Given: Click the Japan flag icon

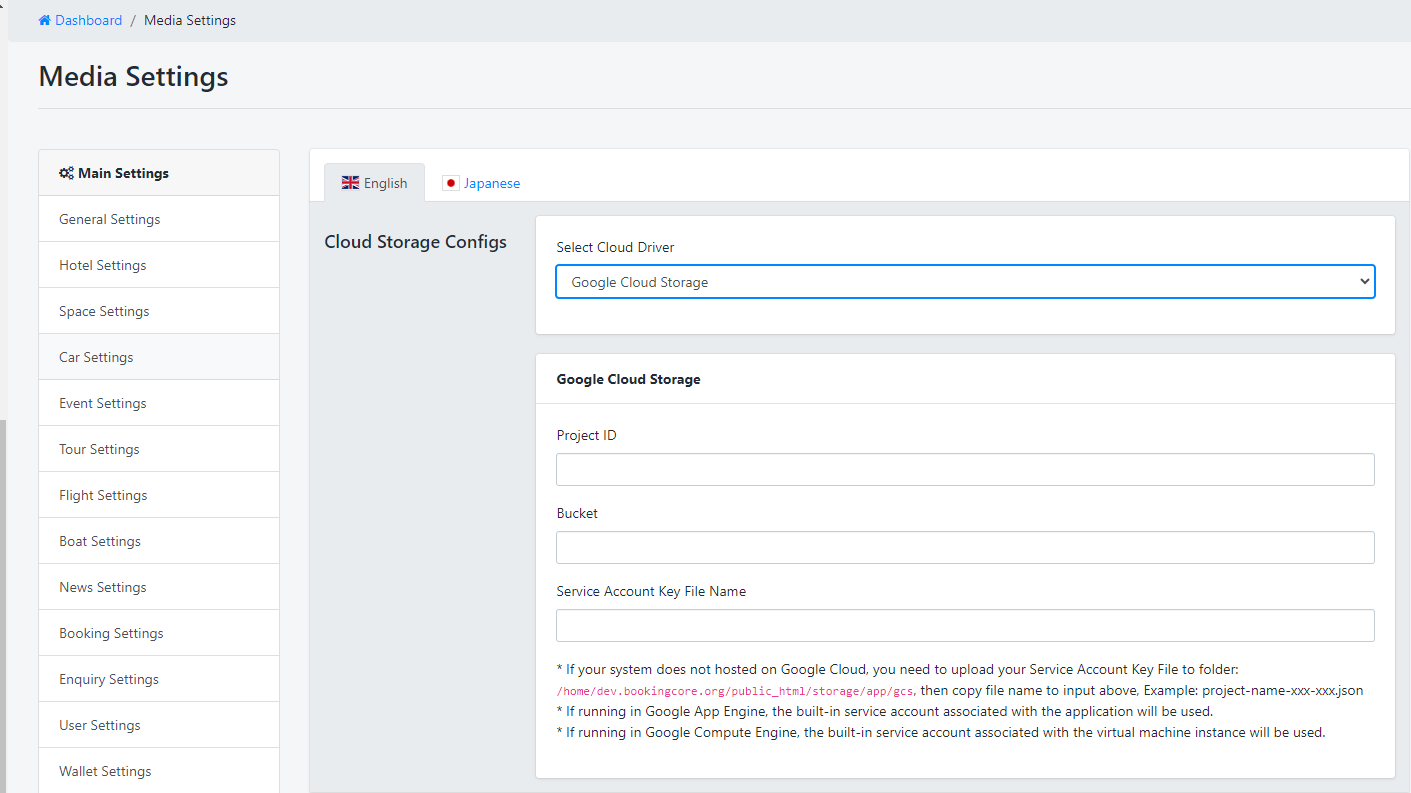Looking at the screenshot, I should (451, 183).
